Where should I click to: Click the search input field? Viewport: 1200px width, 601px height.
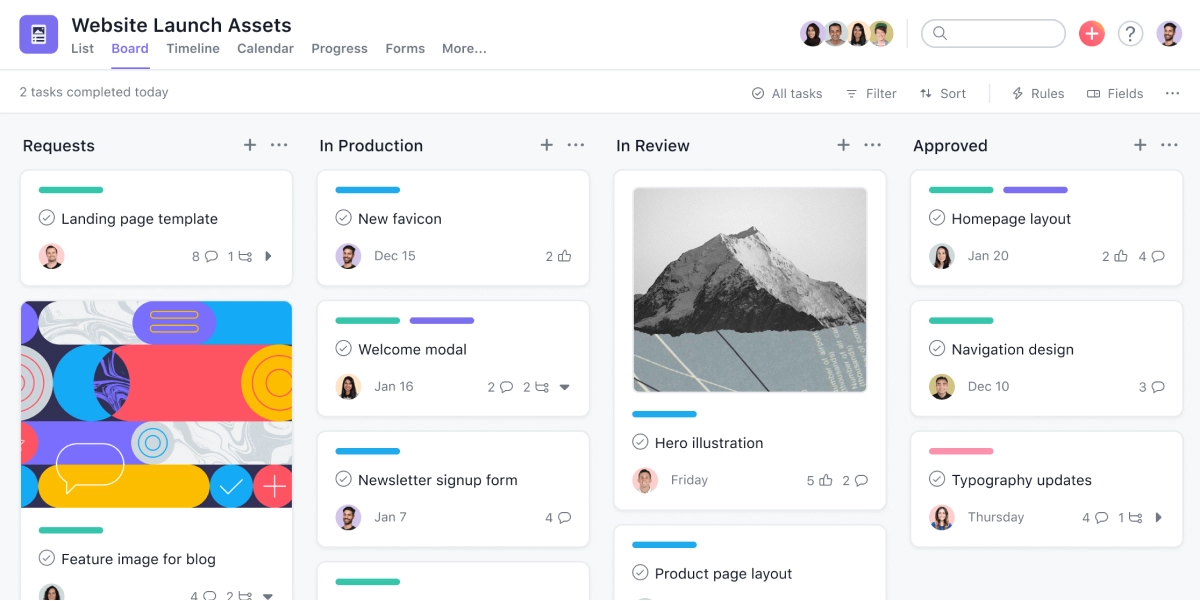coord(993,33)
